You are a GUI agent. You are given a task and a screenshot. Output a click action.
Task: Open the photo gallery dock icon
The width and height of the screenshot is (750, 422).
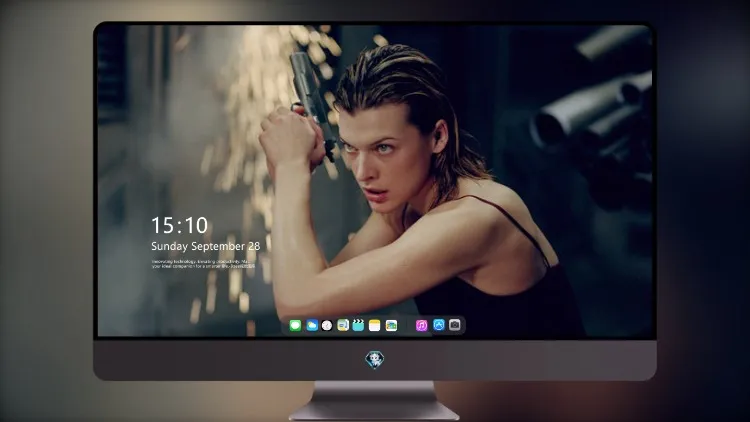point(391,325)
